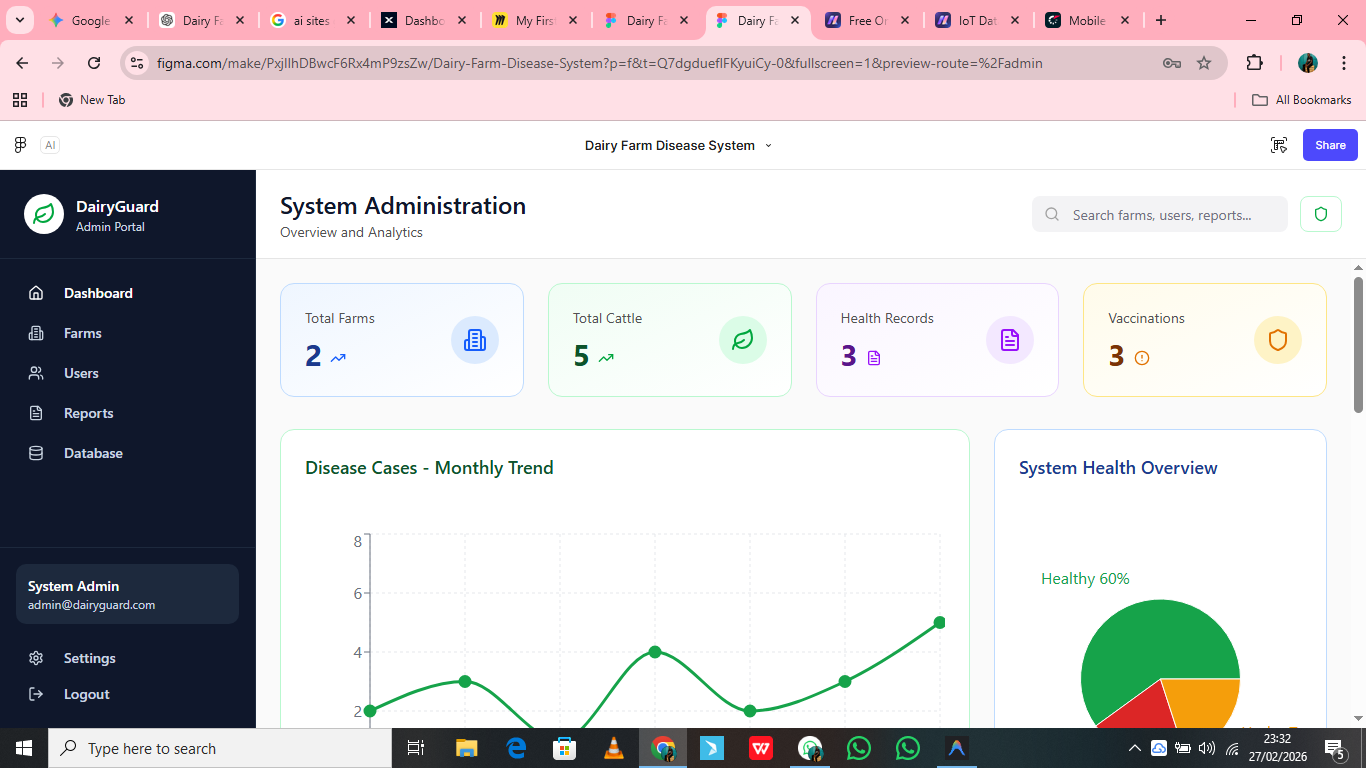Viewport: 1366px width, 768px height.
Task: Open the New Tab bookmark
Action: coord(92,100)
